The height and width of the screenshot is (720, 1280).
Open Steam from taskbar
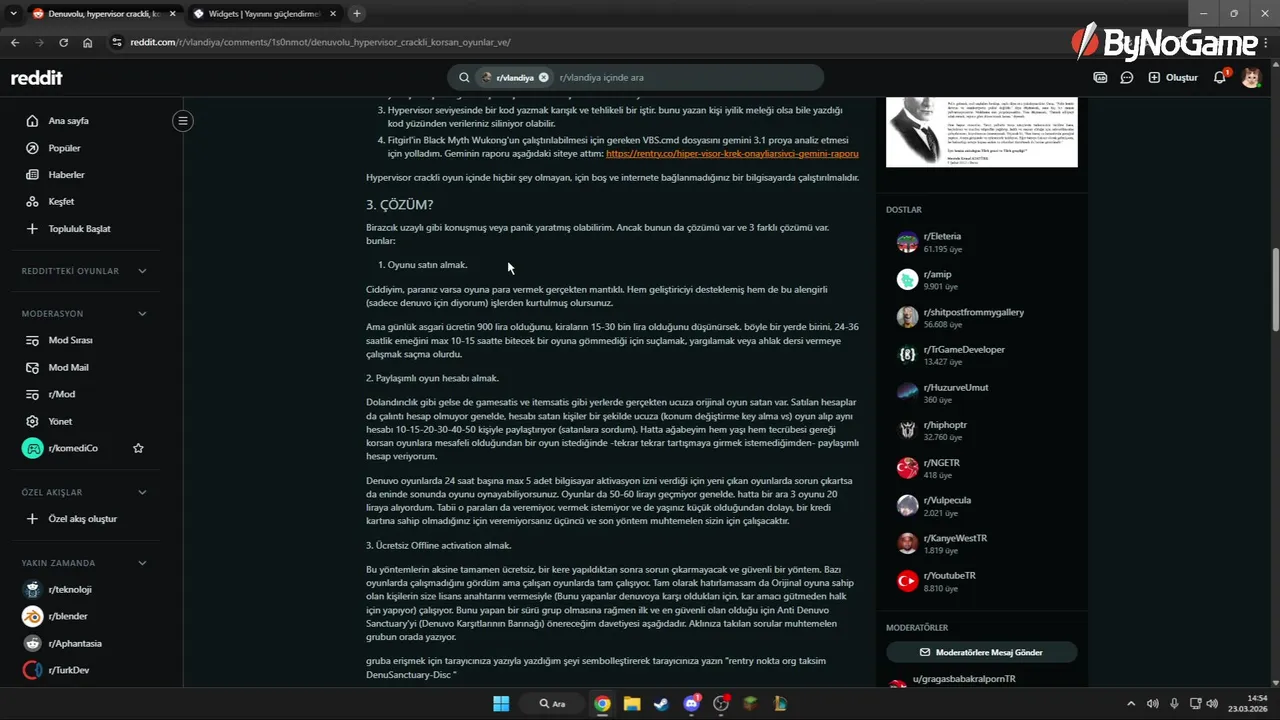coord(661,703)
